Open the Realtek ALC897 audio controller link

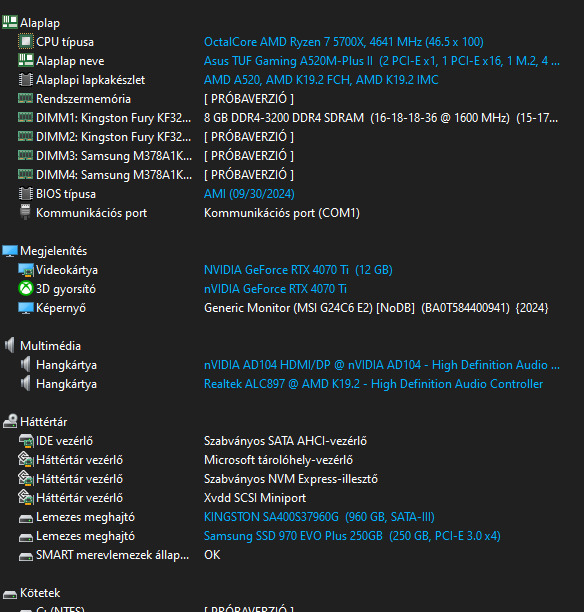373,384
